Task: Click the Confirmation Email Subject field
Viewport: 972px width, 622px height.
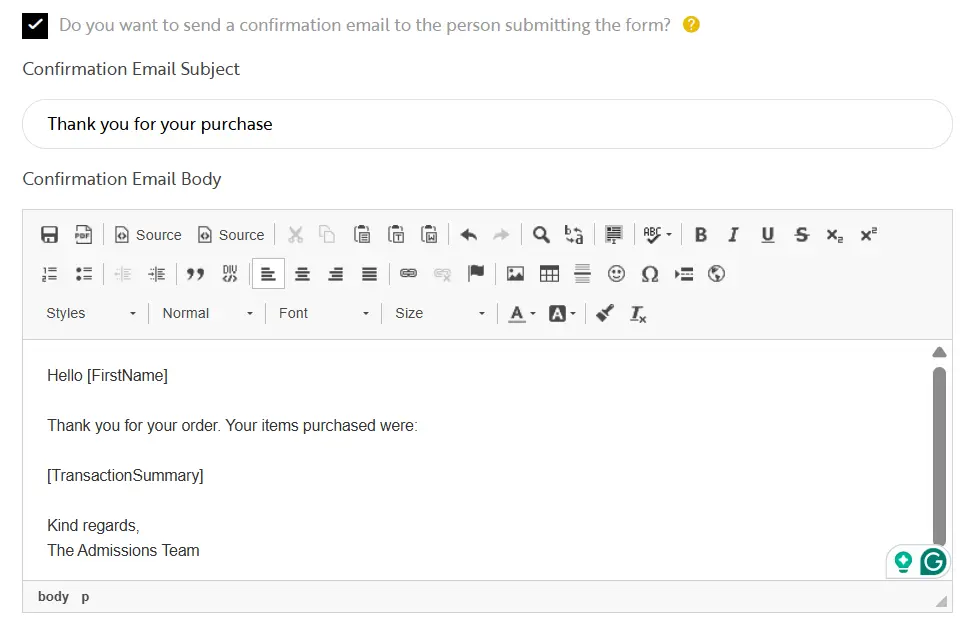Action: 487,124
